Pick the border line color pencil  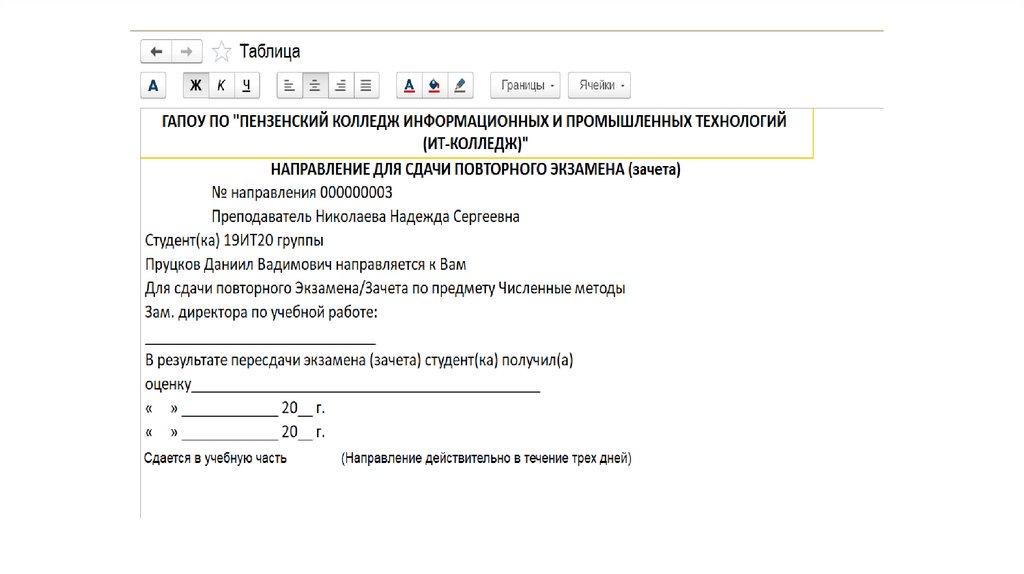click(460, 86)
